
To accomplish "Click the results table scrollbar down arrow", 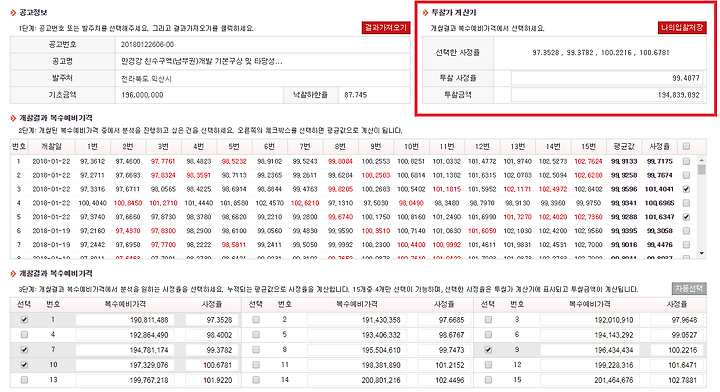I will (701, 253).
